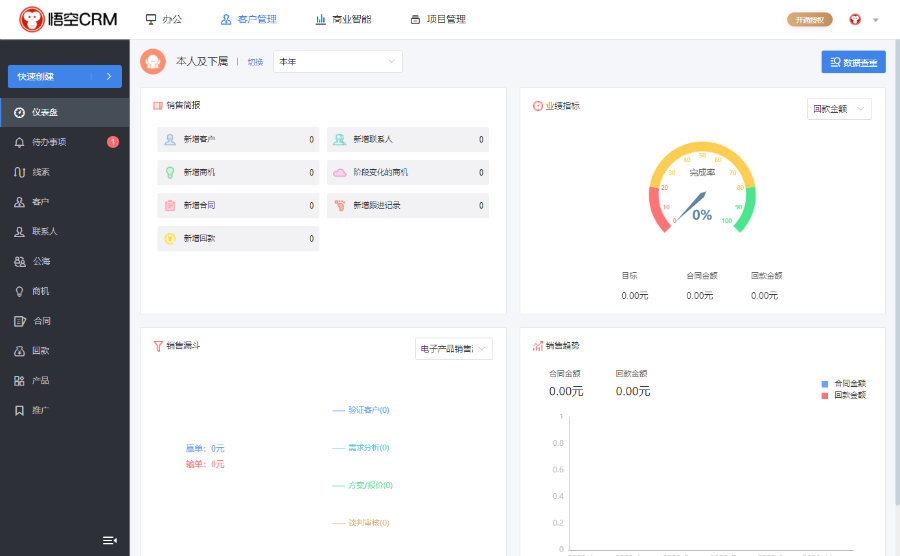
Task: Click the 新增客户 sales brief card
Action: (x=238, y=140)
